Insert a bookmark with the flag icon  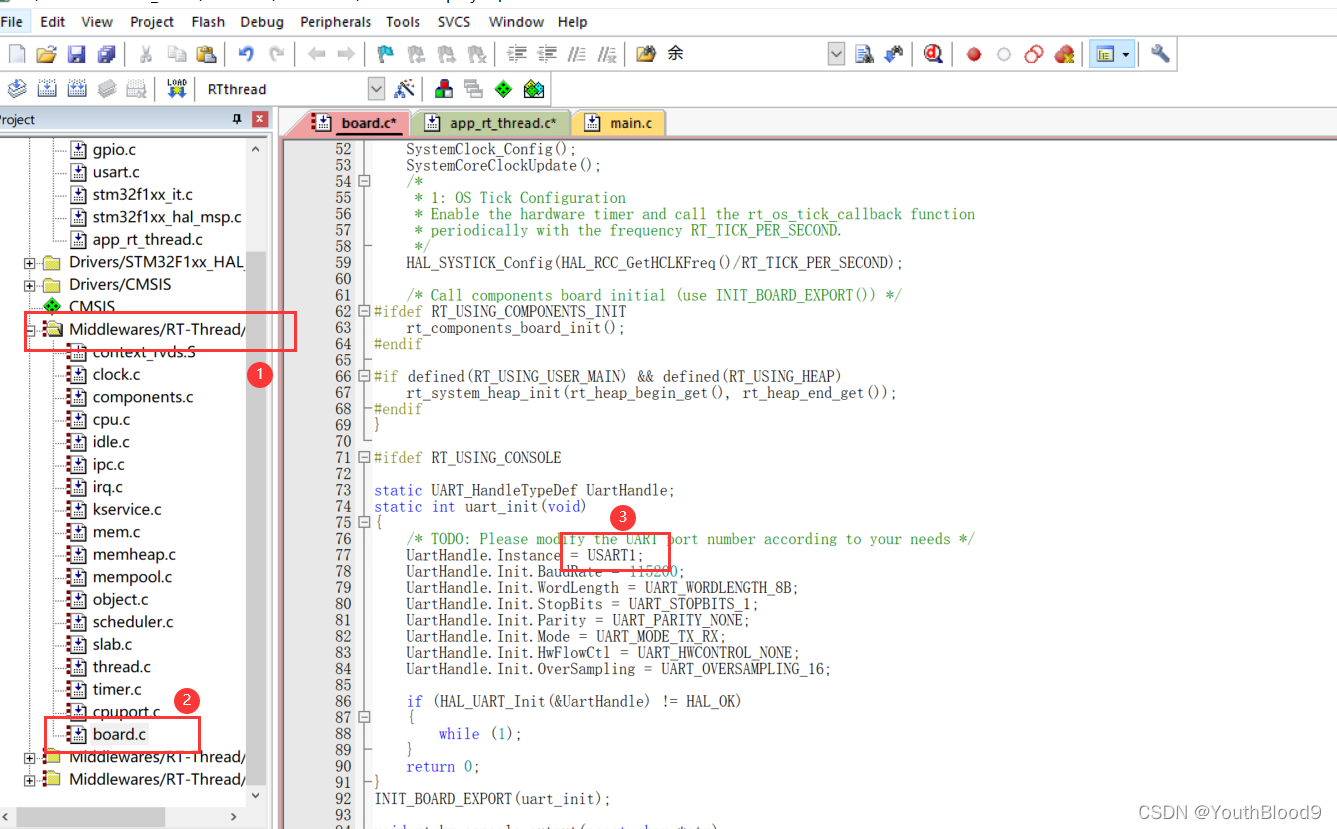[386, 54]
